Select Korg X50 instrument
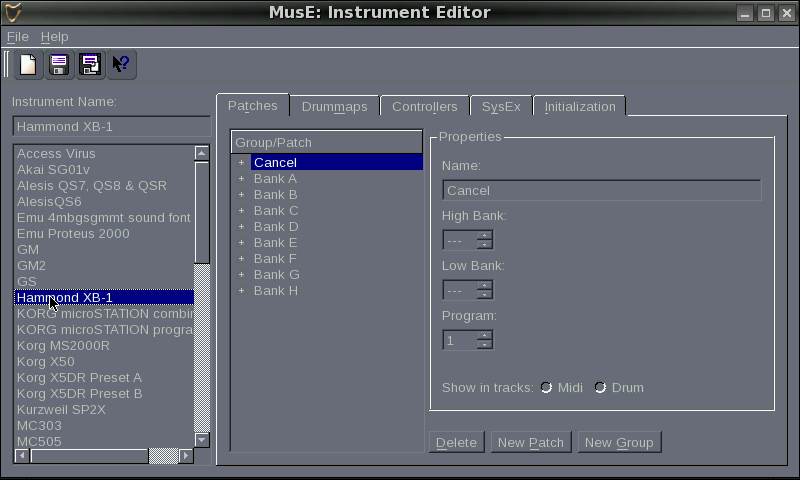 pyautogui.click(x=104, y=362)
